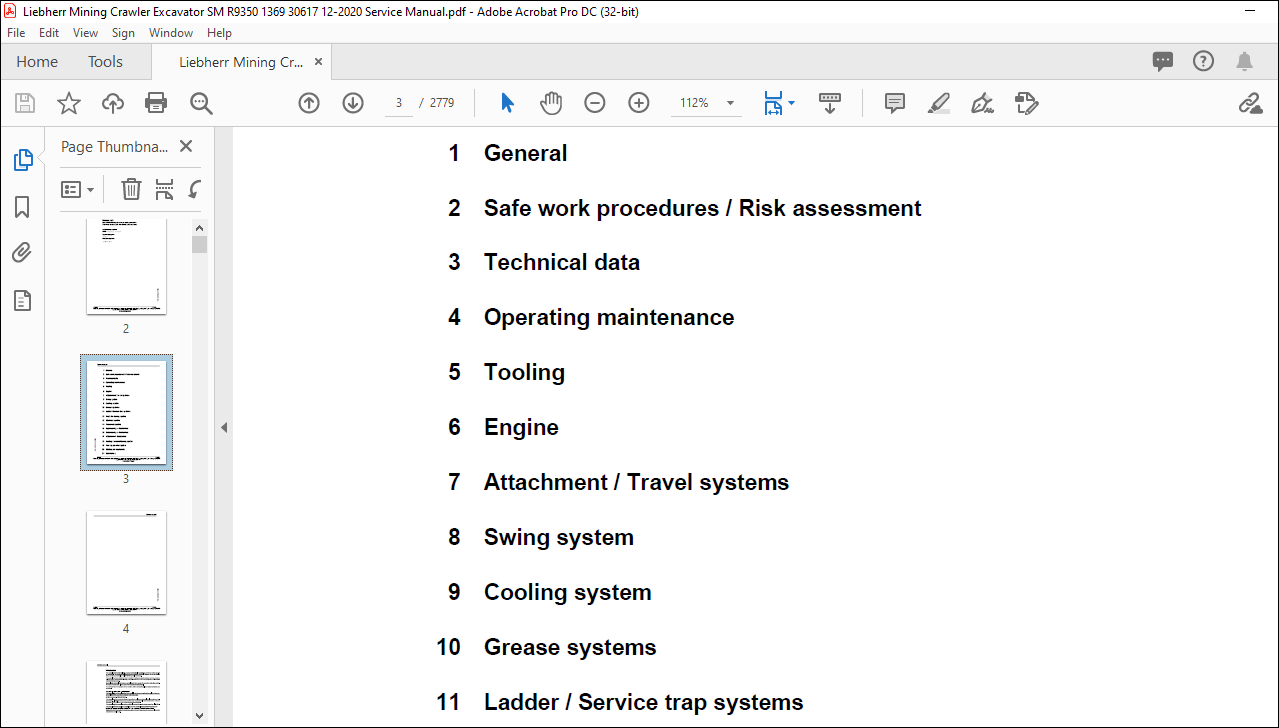This screenshot has width=1279, height=728.
Task: Close the Page Thumbnails panel
Action: click(186, 146)
